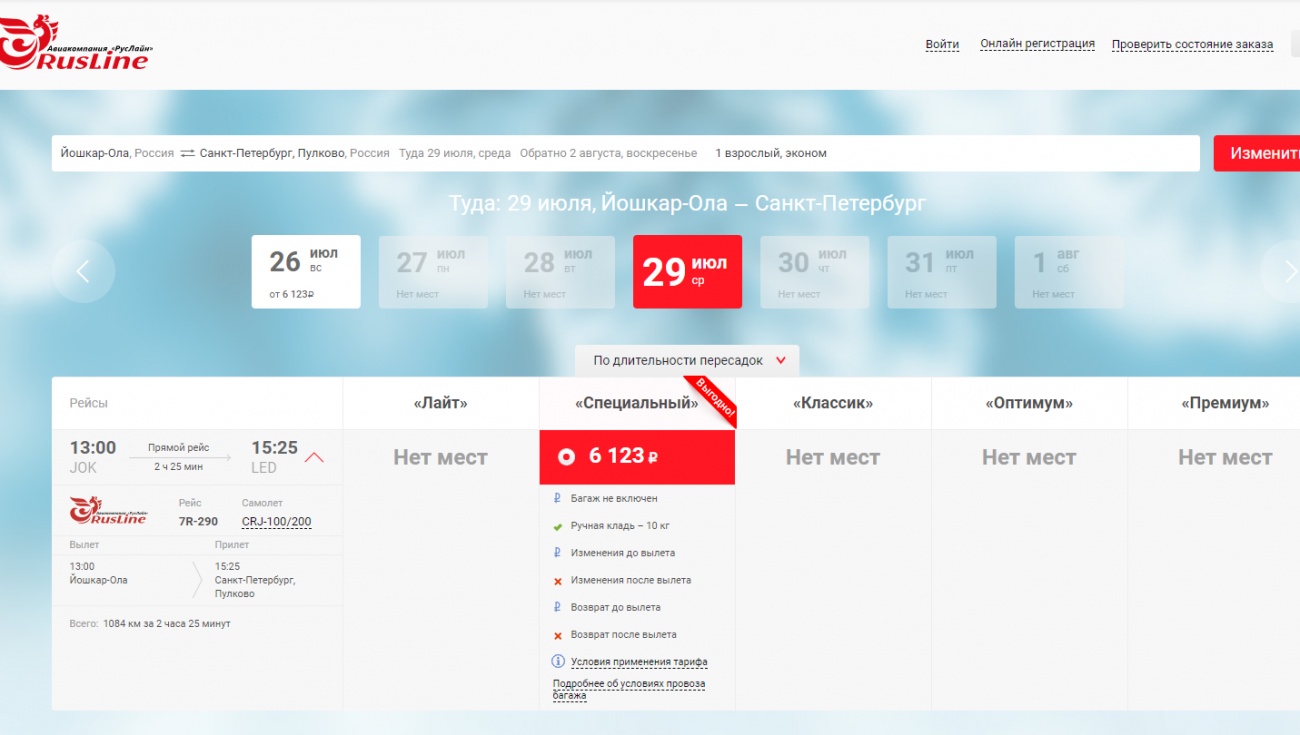Click the RusLine logo in header
1300x735 pixels.
pyautogui.click(x=76, y=46)
